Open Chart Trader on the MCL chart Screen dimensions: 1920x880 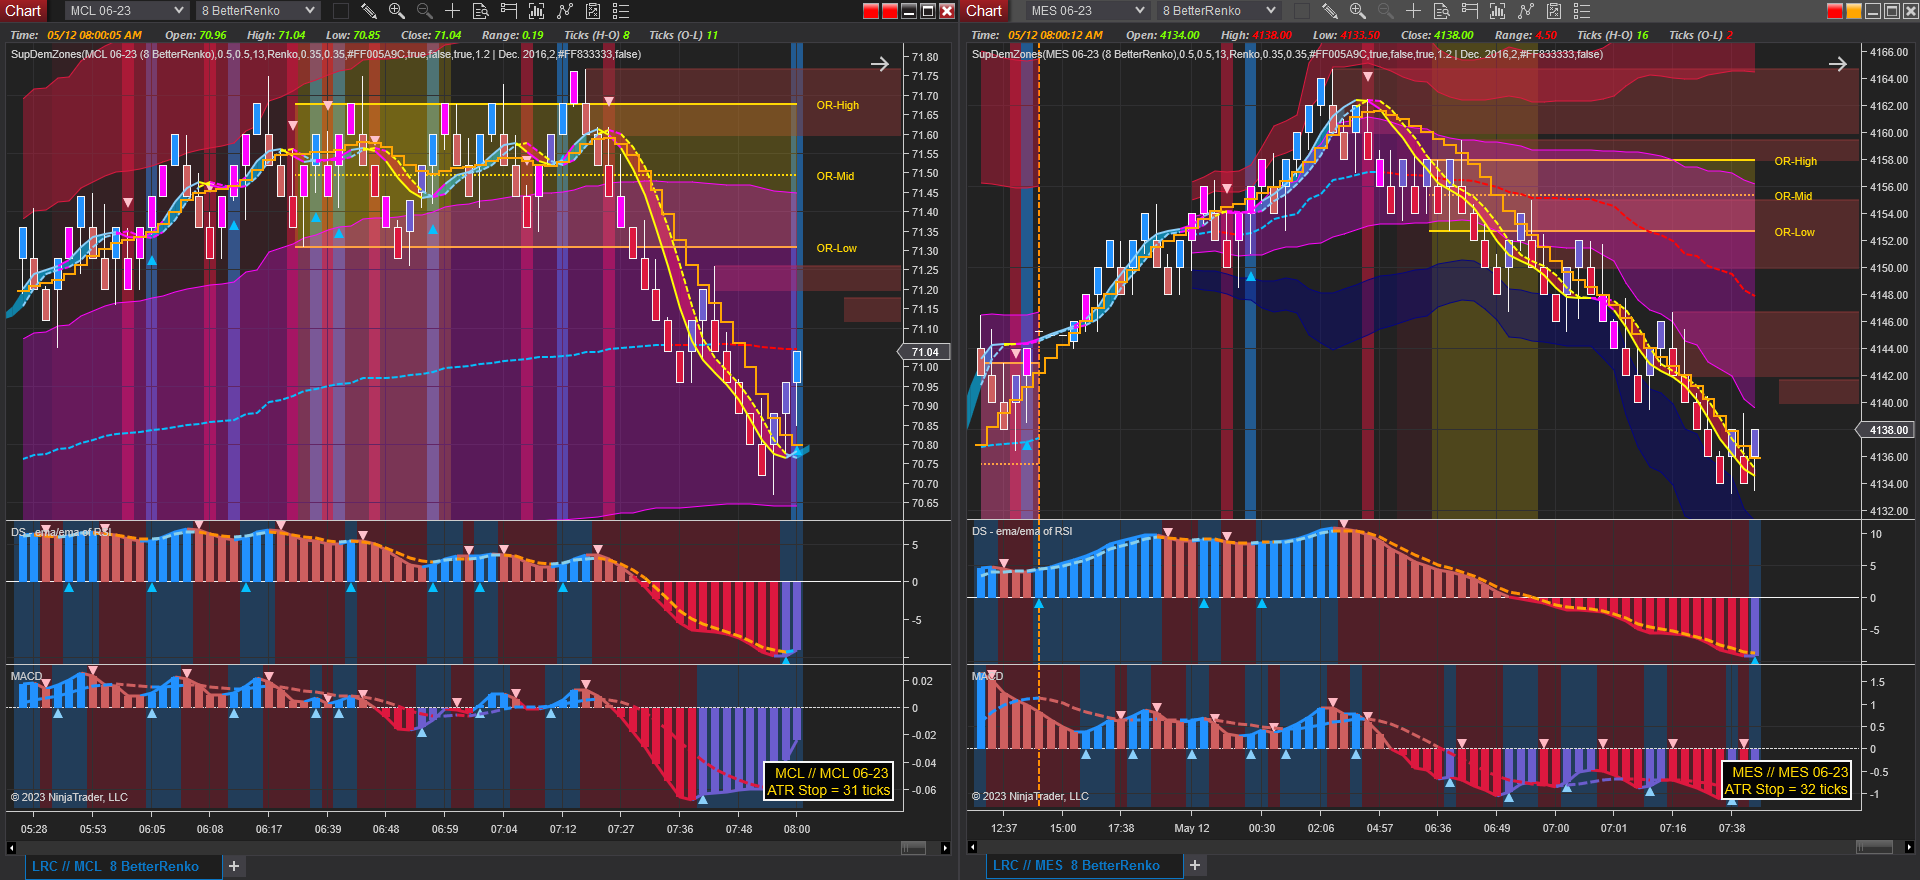509,11
